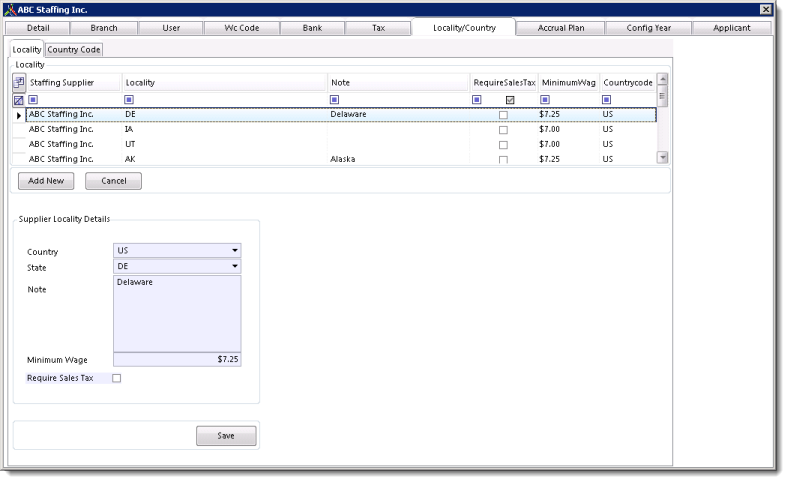Click filter icon under Countrycode column

click(606, 100)
